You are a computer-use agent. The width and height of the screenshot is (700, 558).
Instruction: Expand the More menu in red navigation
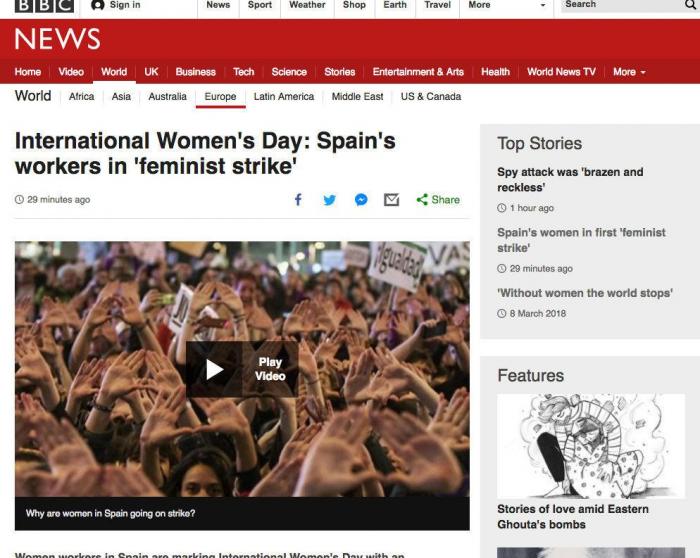point(629,72)
